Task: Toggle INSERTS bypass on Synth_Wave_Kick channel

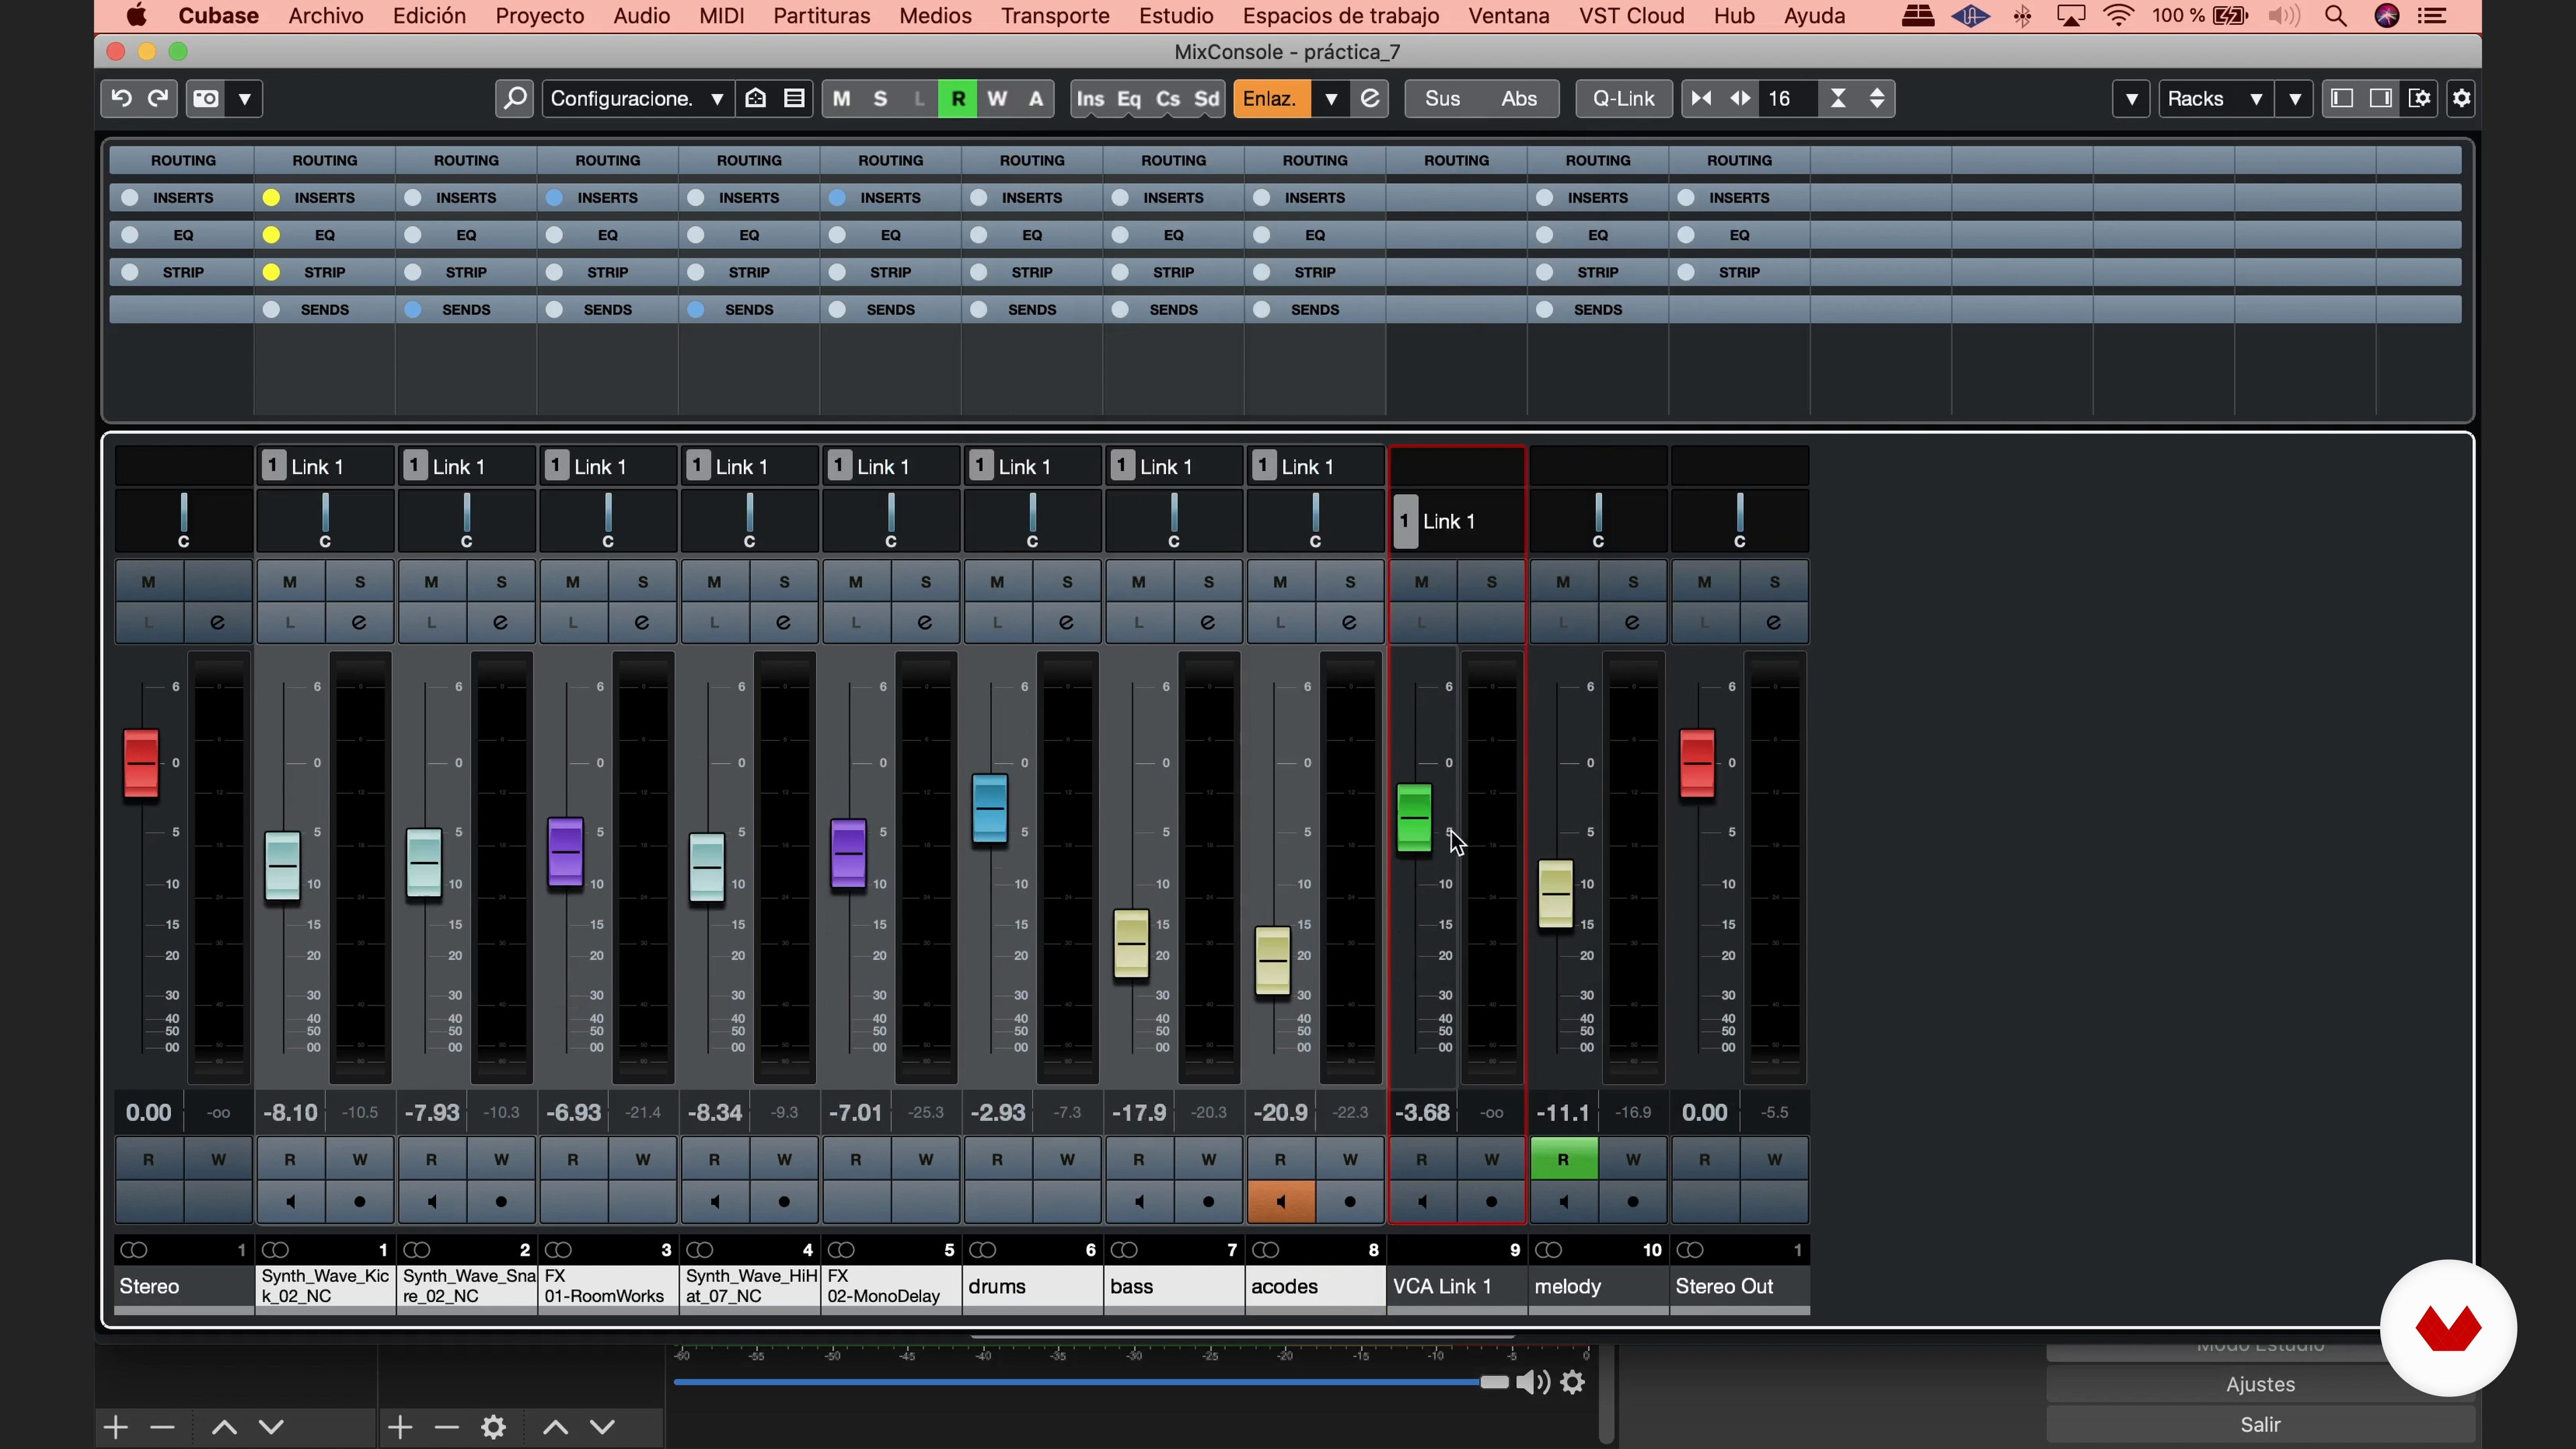Action: pyautogui.click(x=271, y=198)
